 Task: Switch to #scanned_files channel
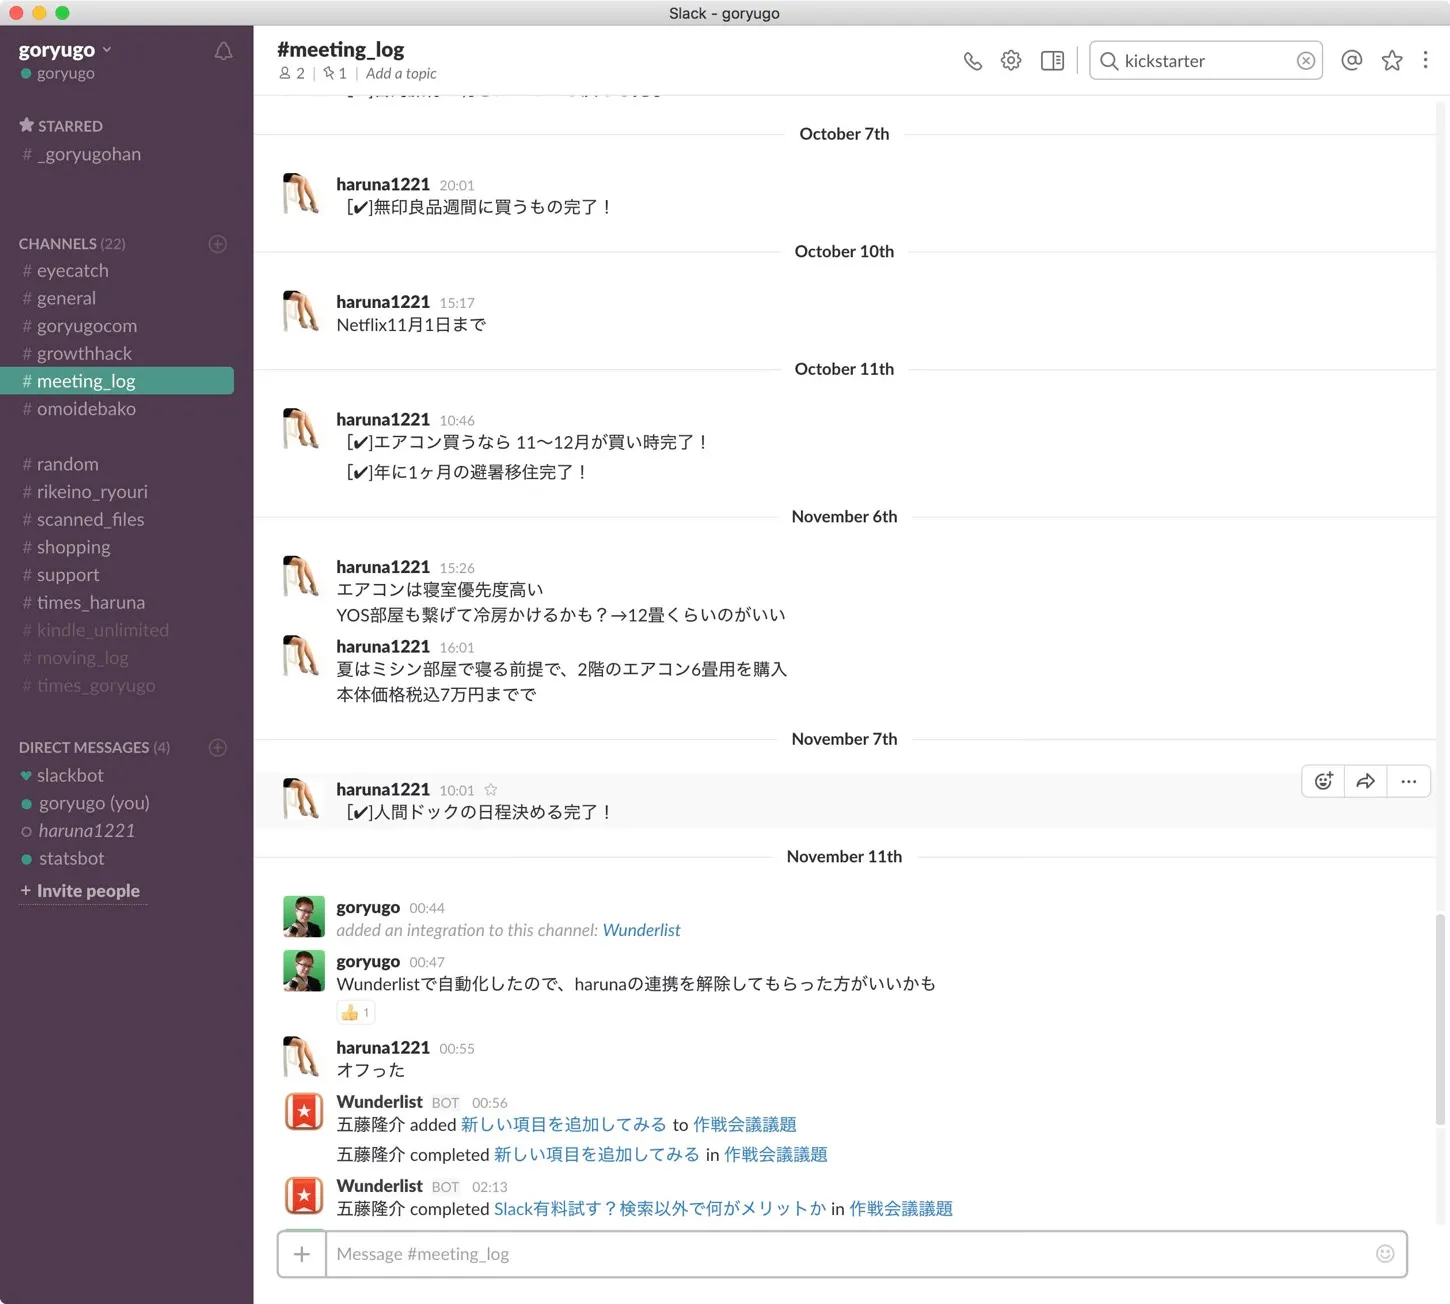pos(84,520)
